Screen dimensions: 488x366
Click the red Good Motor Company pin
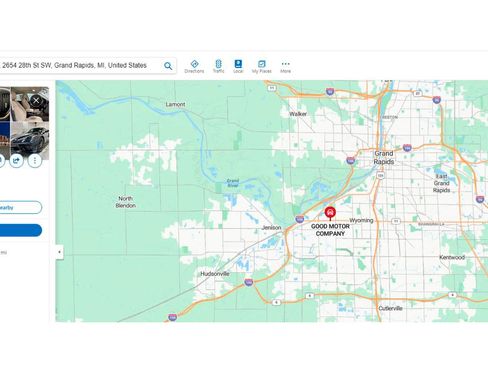pyautogui.click(x=330, y=213)
